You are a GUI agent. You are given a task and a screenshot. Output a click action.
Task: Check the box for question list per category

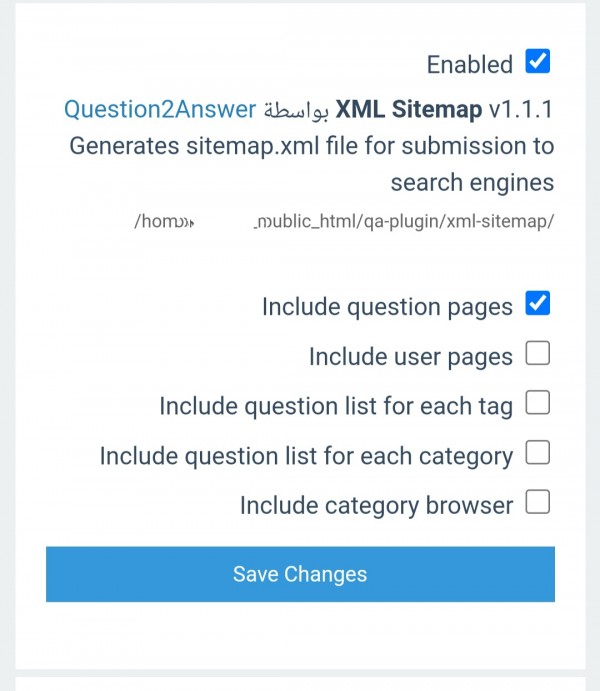pyautogui.click(x=538, y=453)
